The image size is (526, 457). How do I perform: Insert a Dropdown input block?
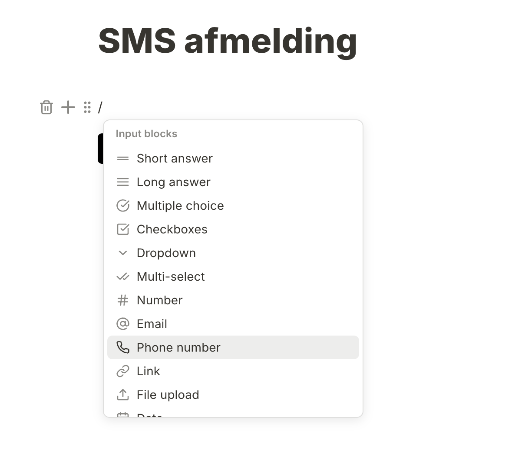233,253
